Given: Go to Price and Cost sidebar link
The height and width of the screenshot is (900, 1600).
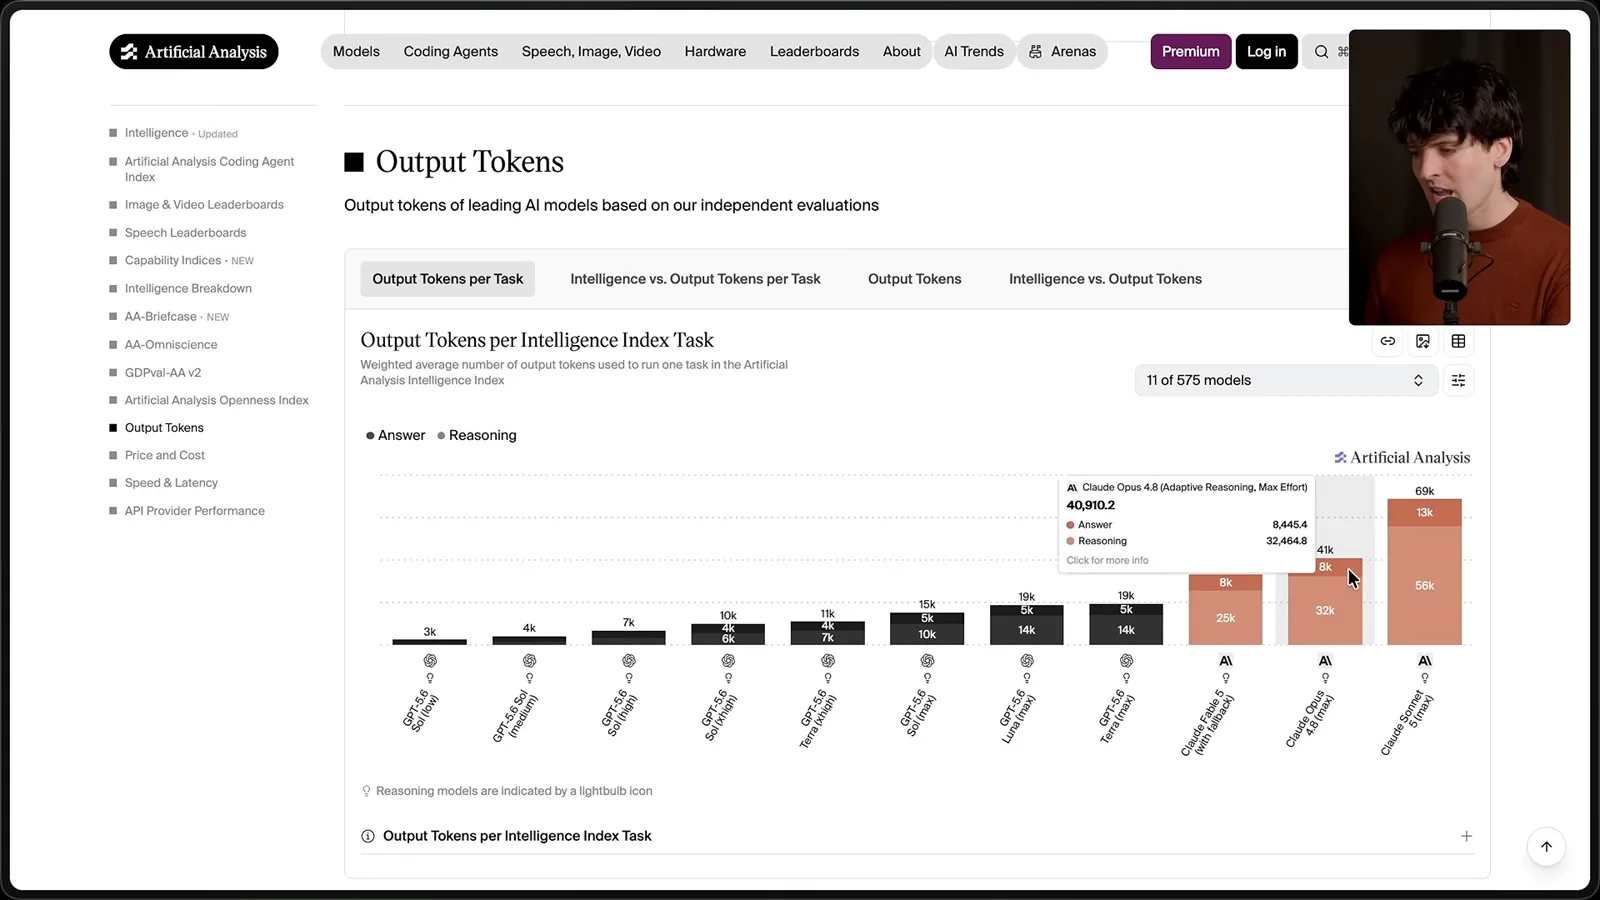Looking at the screenshot, I should click(164, 455).
